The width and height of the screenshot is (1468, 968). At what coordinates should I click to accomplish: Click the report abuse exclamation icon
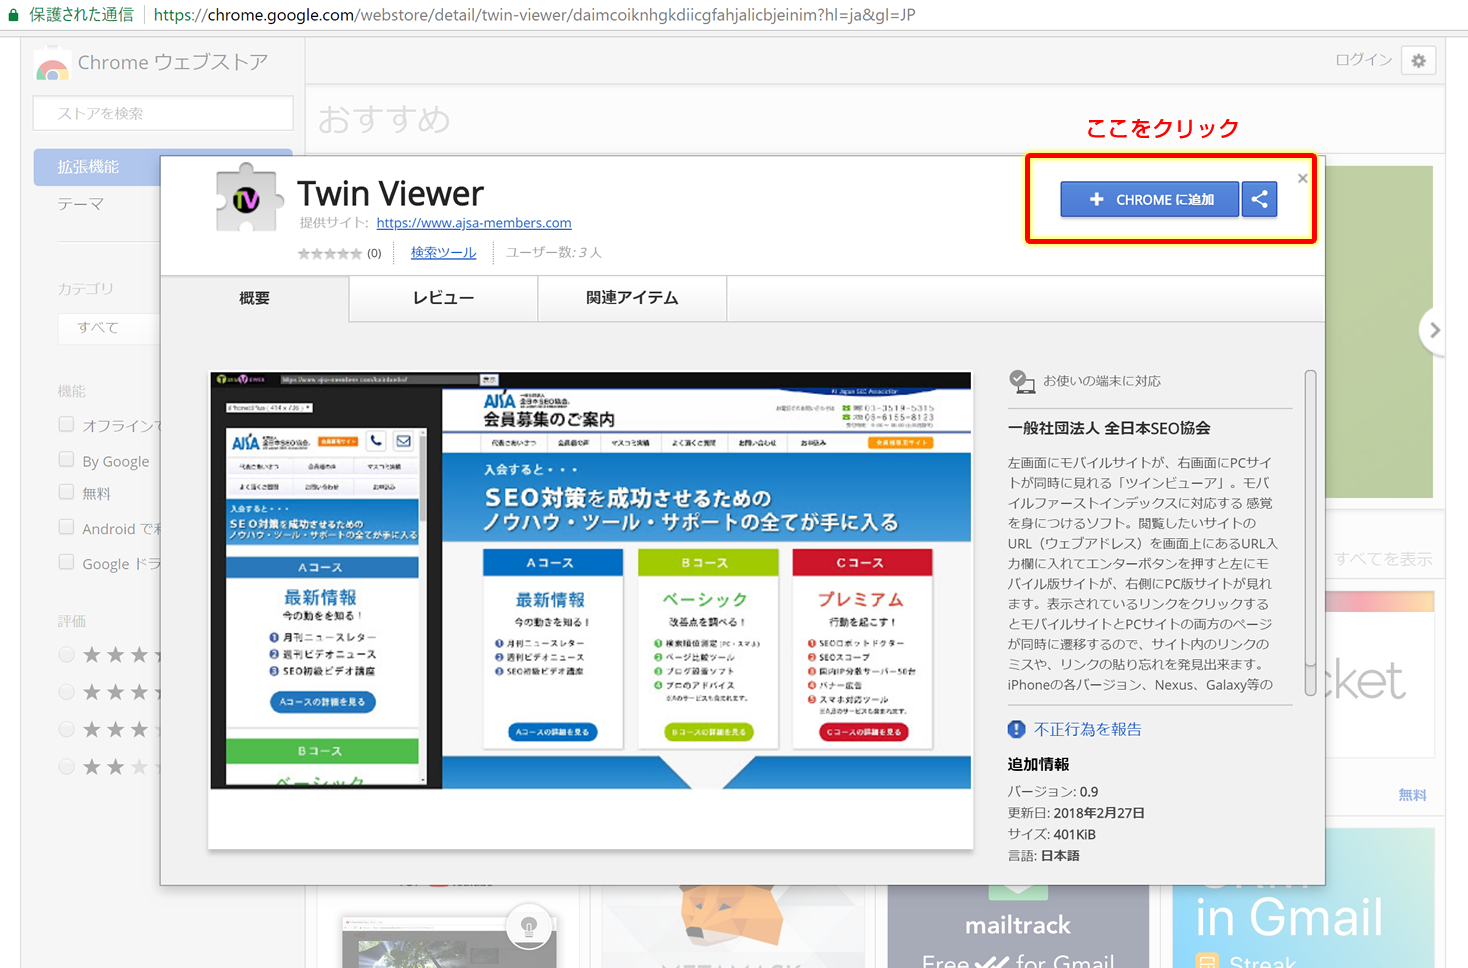click(1017, 729)
